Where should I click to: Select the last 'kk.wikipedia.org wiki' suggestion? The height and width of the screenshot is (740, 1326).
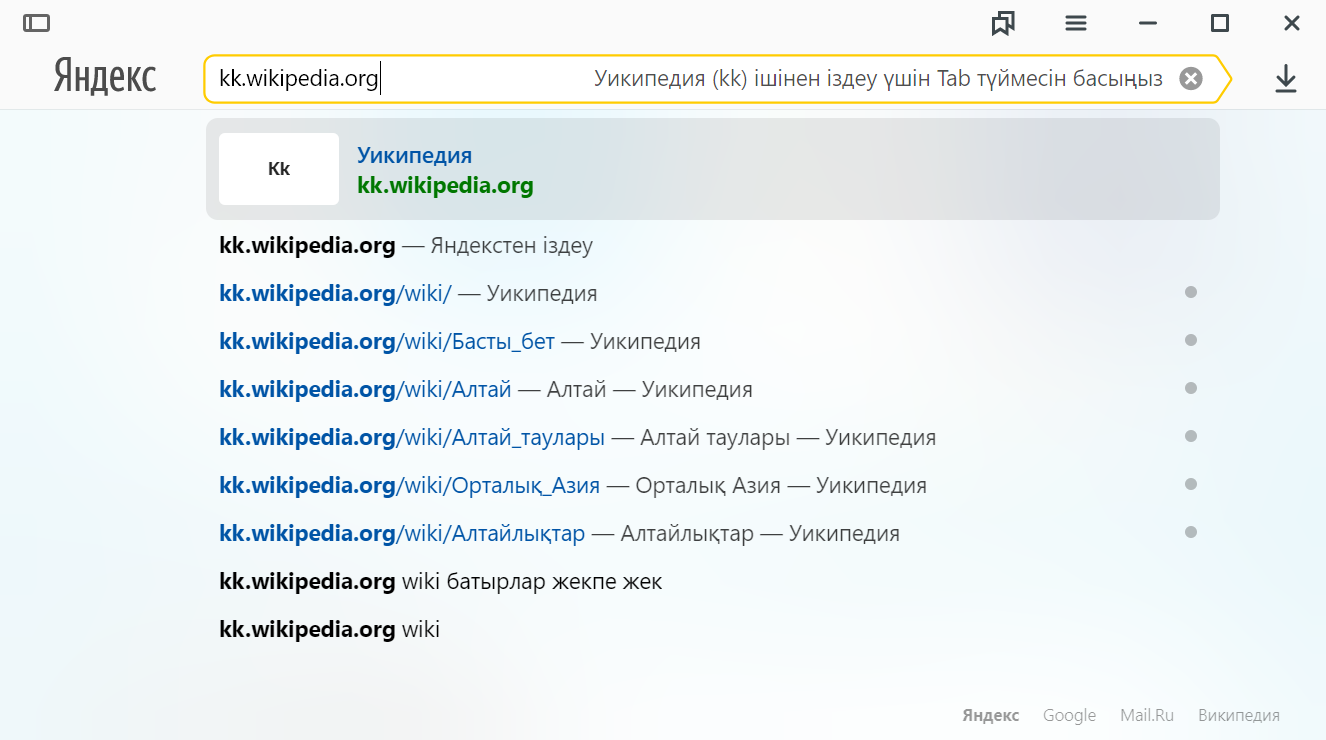tap(329, 630)
